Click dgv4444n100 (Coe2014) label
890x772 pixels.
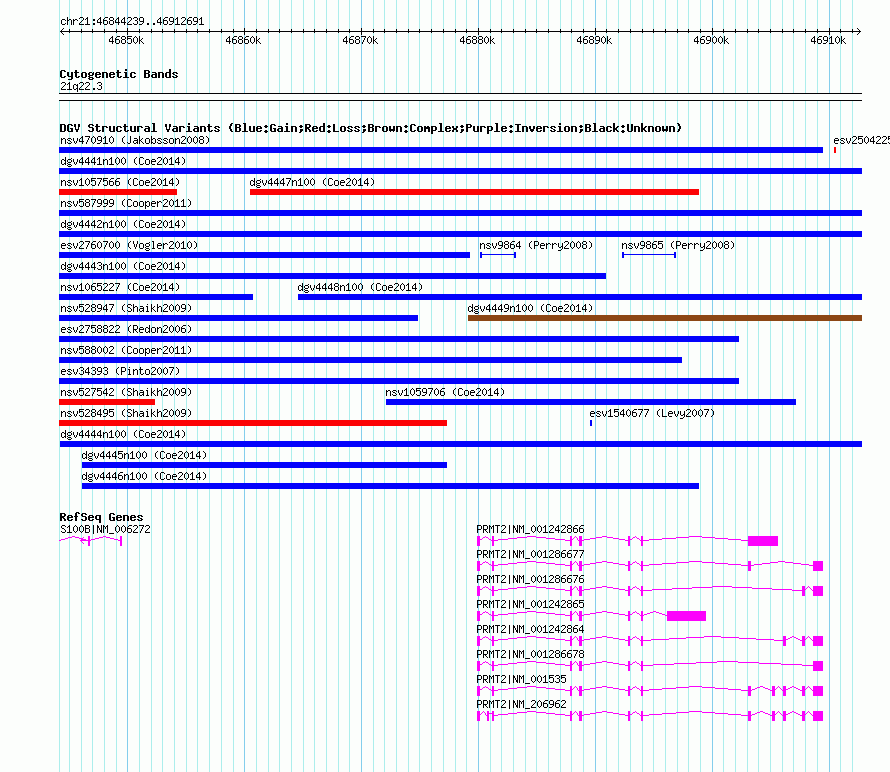point(123,434)
